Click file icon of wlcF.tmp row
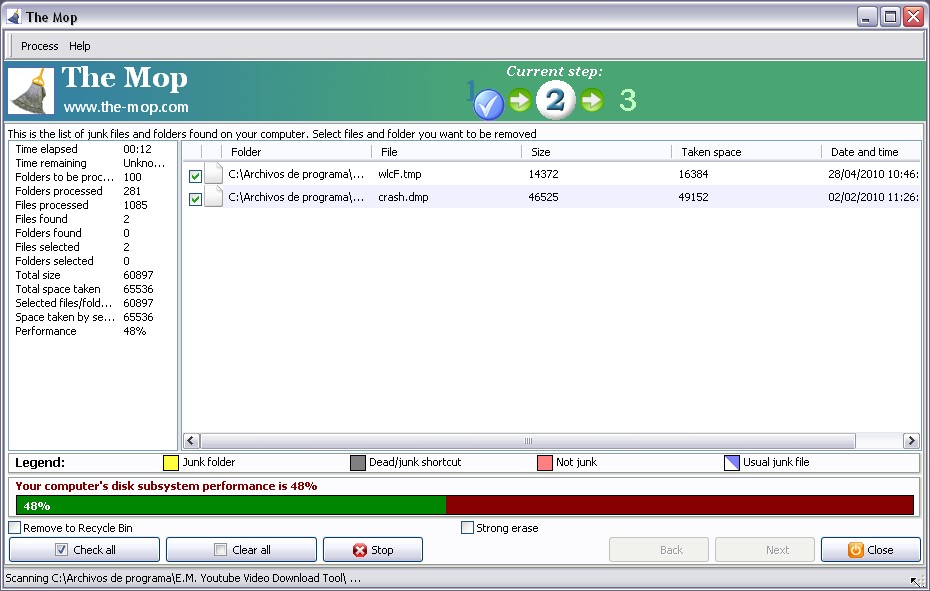930x591 pixels. pyautogui.click(x=214, y=174)
